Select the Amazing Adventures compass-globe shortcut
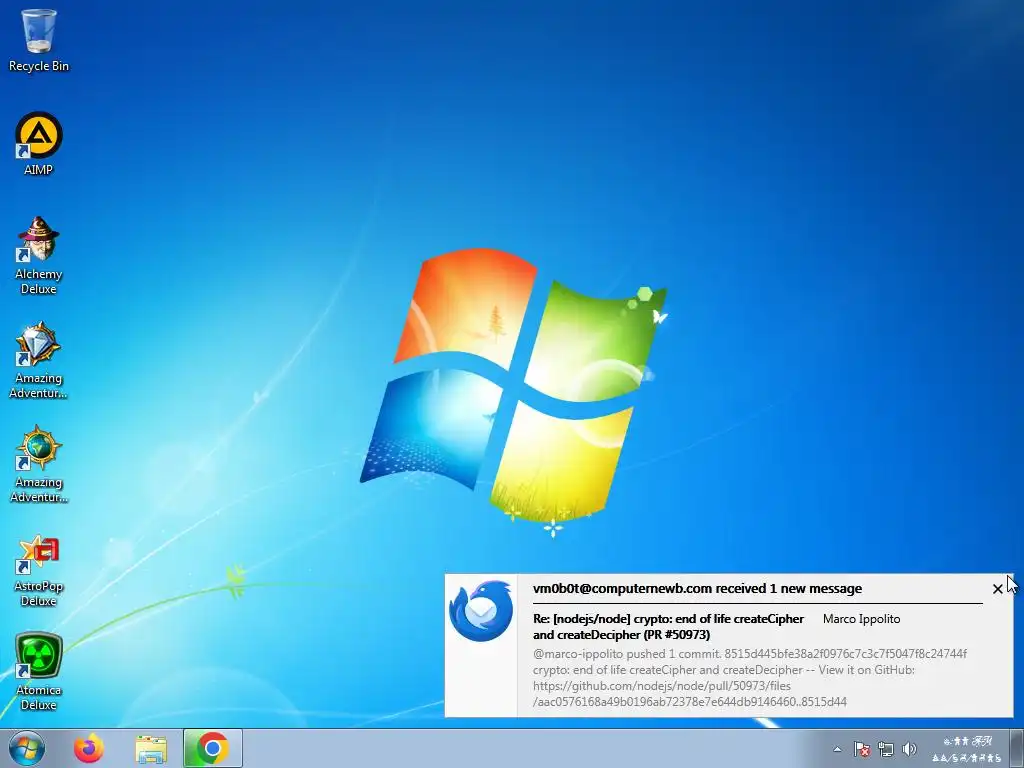 pos(39,464)
